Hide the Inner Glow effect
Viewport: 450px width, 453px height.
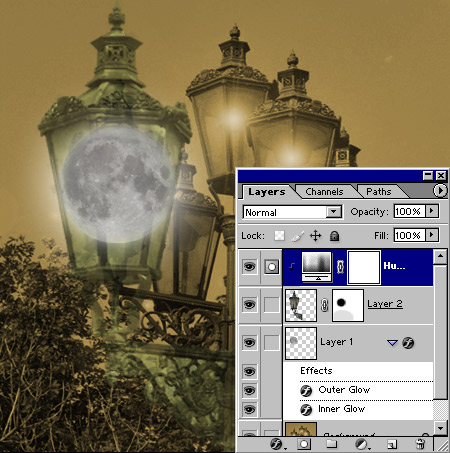(x=249, y=409)
